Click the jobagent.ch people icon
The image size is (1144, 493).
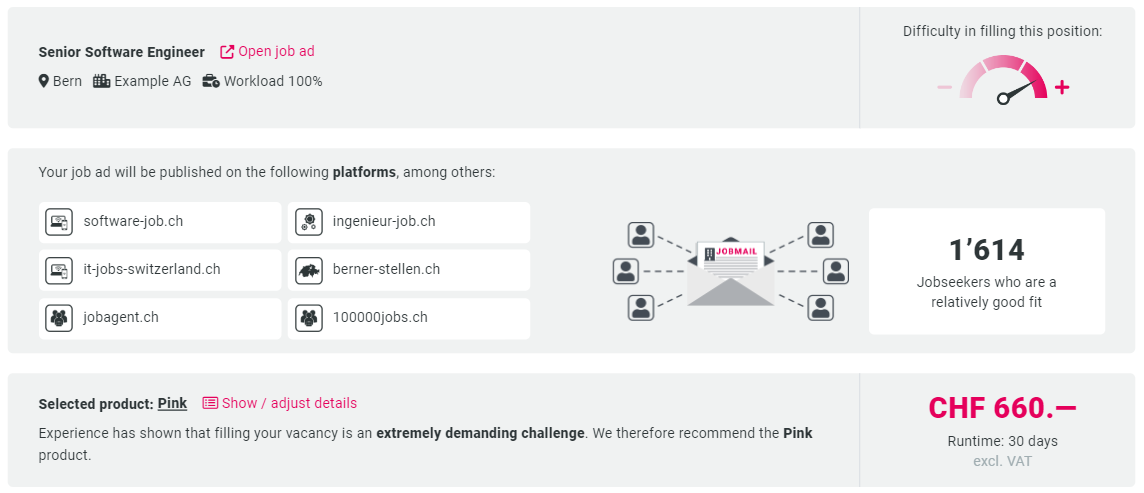tap(58, 318)
